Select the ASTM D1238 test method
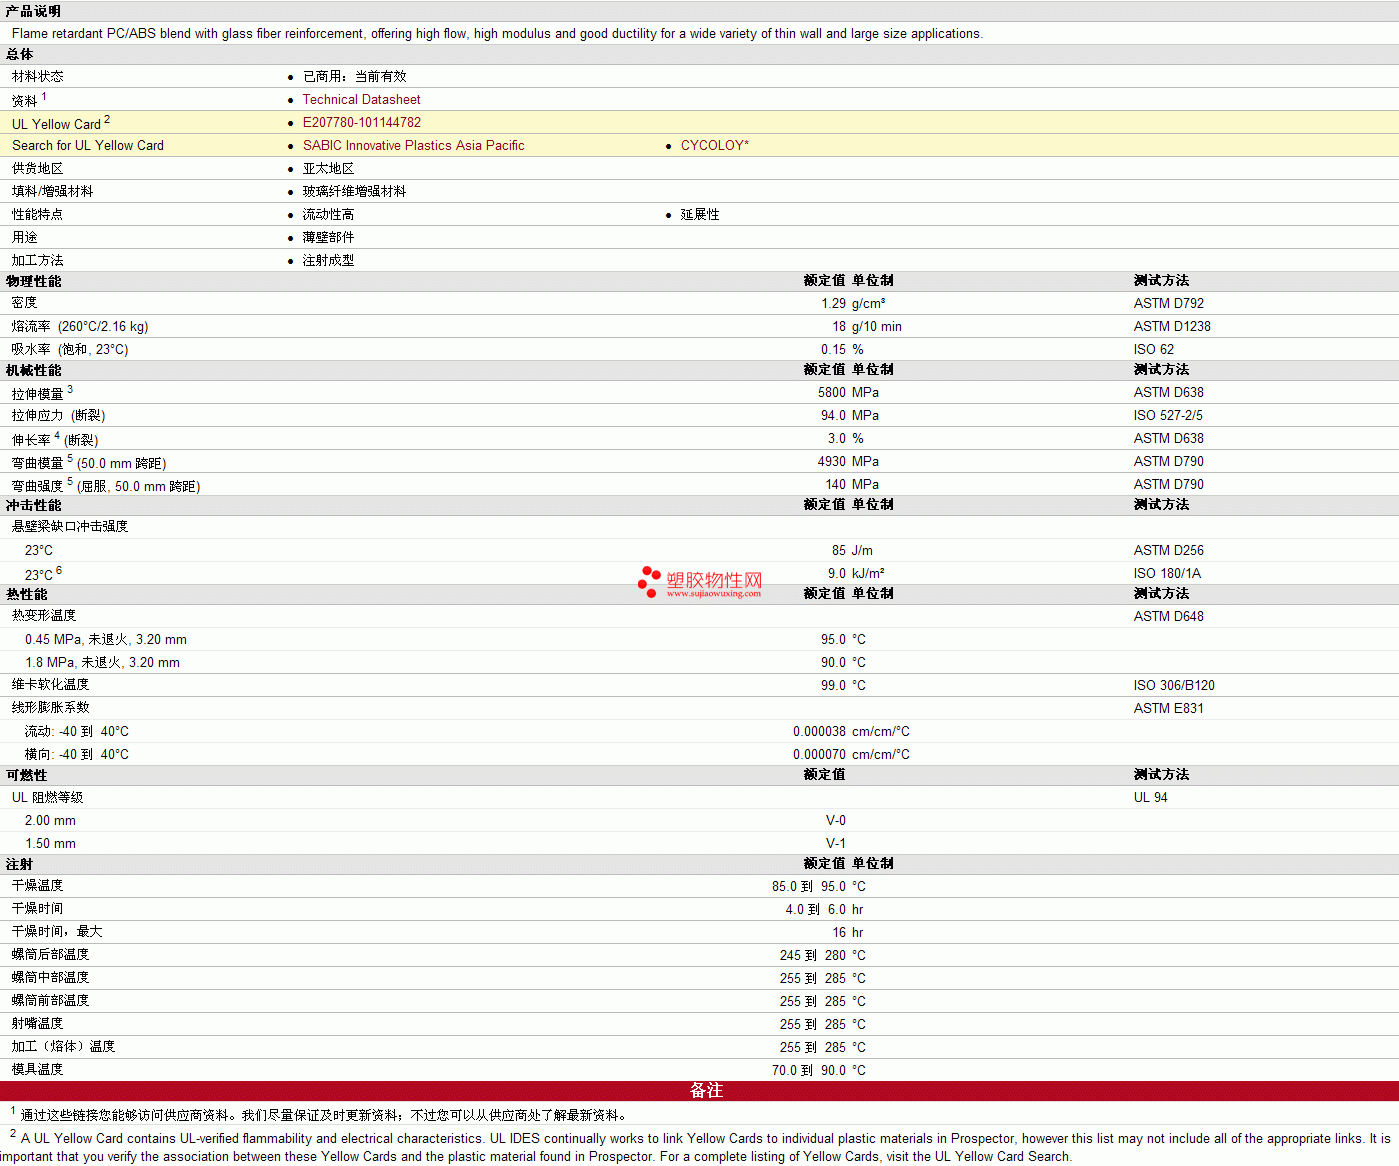1399x1166 pixels. (1172, 326)
